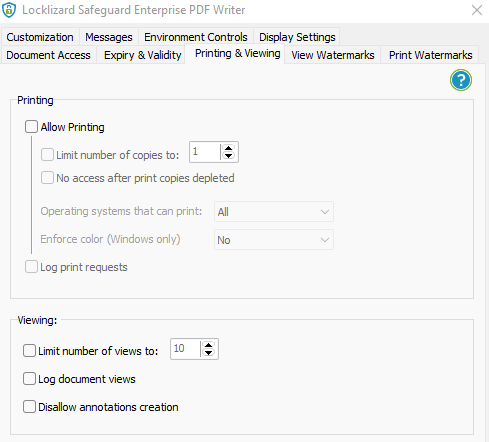The height and width of the screenshot is (442, 489).
Task: Tick Limit number of views to checkbox
Action: click(29, 351)
